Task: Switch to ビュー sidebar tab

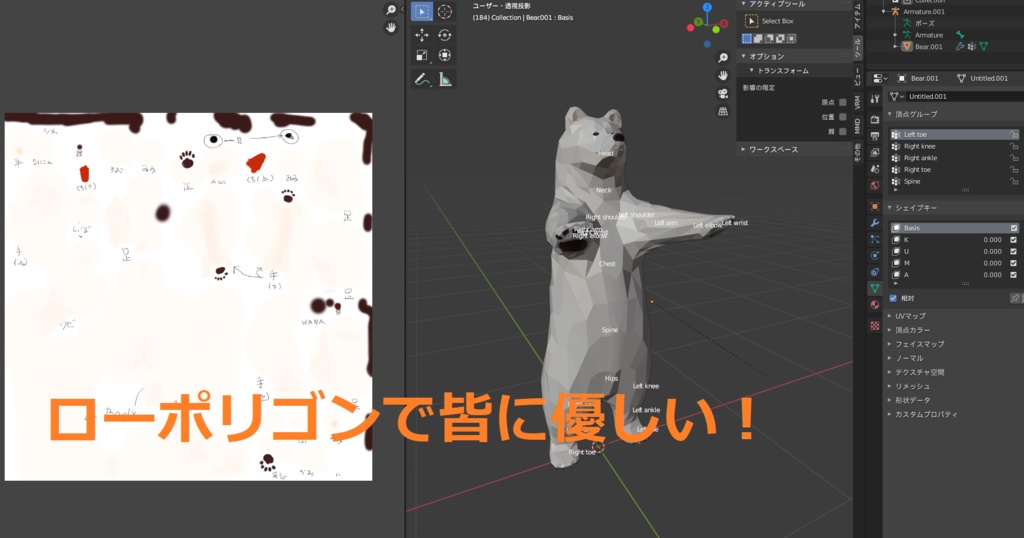Action: [x=857, y=75]
